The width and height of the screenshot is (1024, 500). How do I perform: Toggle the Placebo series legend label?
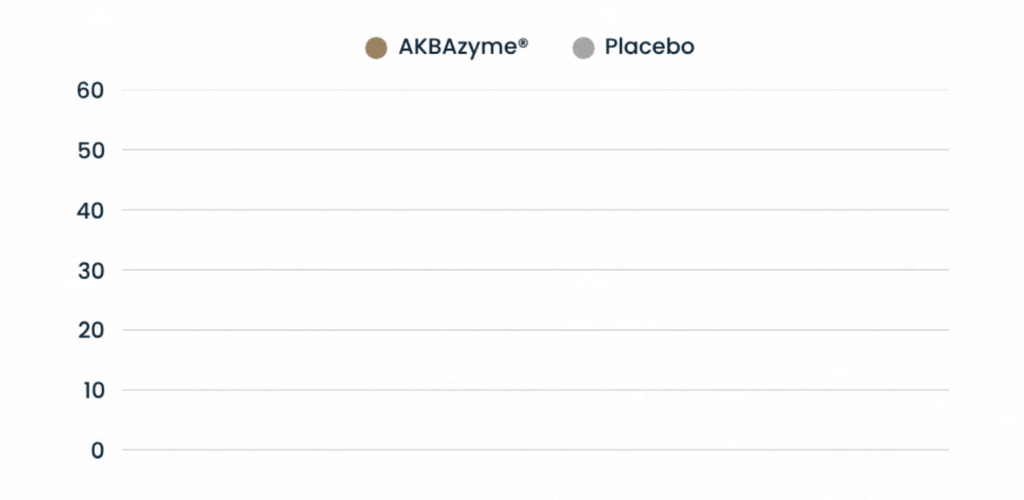(x=649, y=47)
